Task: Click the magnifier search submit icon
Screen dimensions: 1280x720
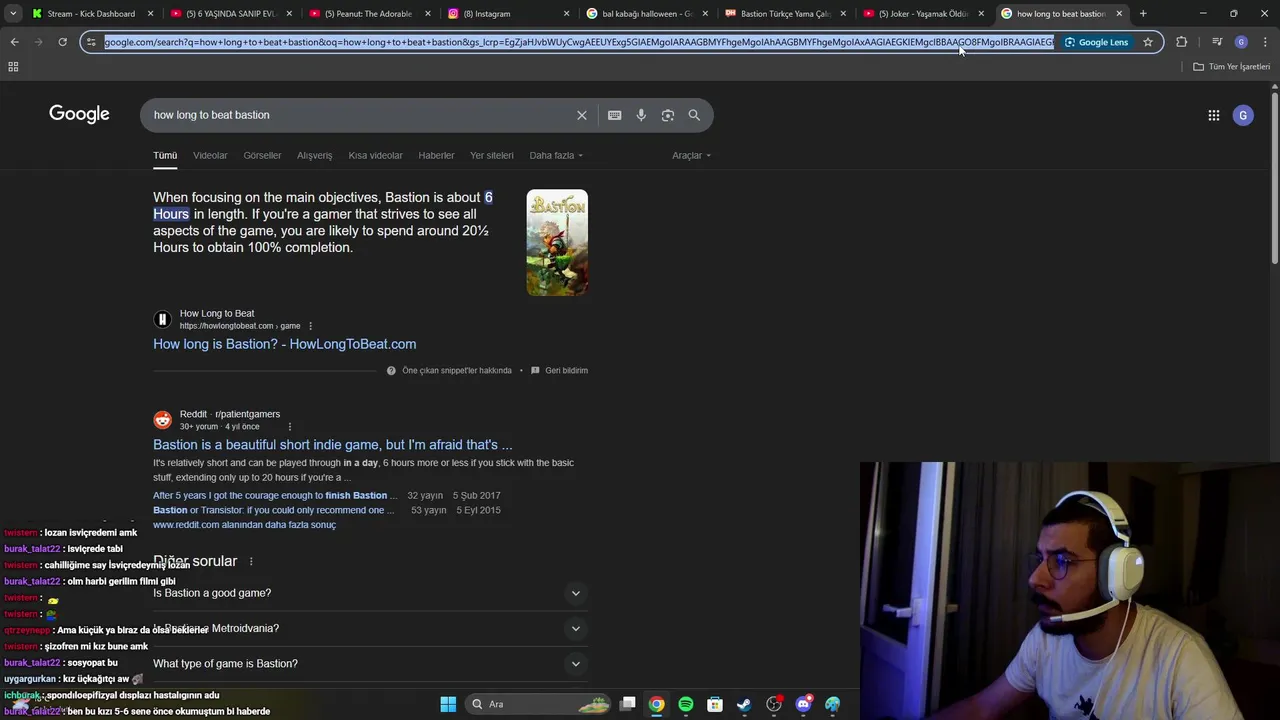Action: click(694, 115)
